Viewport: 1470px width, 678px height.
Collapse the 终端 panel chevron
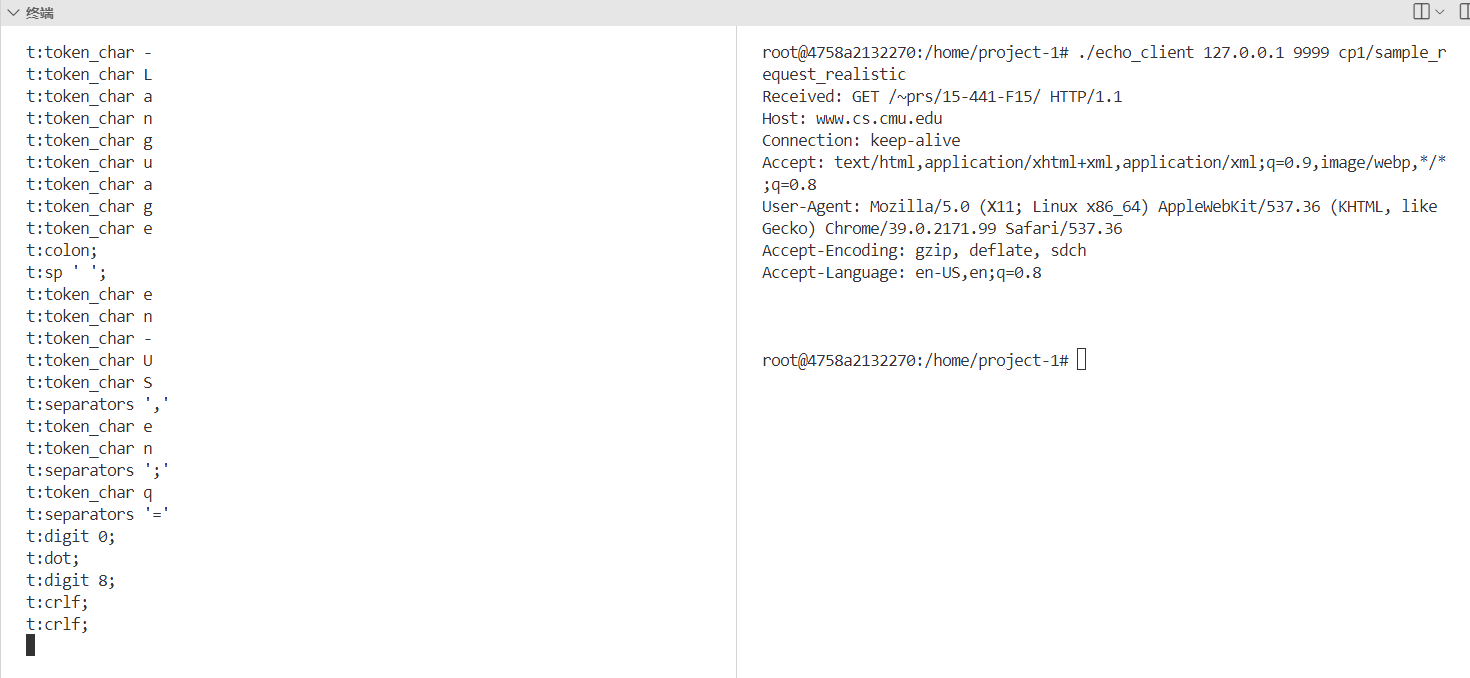[x=13, y=13]
